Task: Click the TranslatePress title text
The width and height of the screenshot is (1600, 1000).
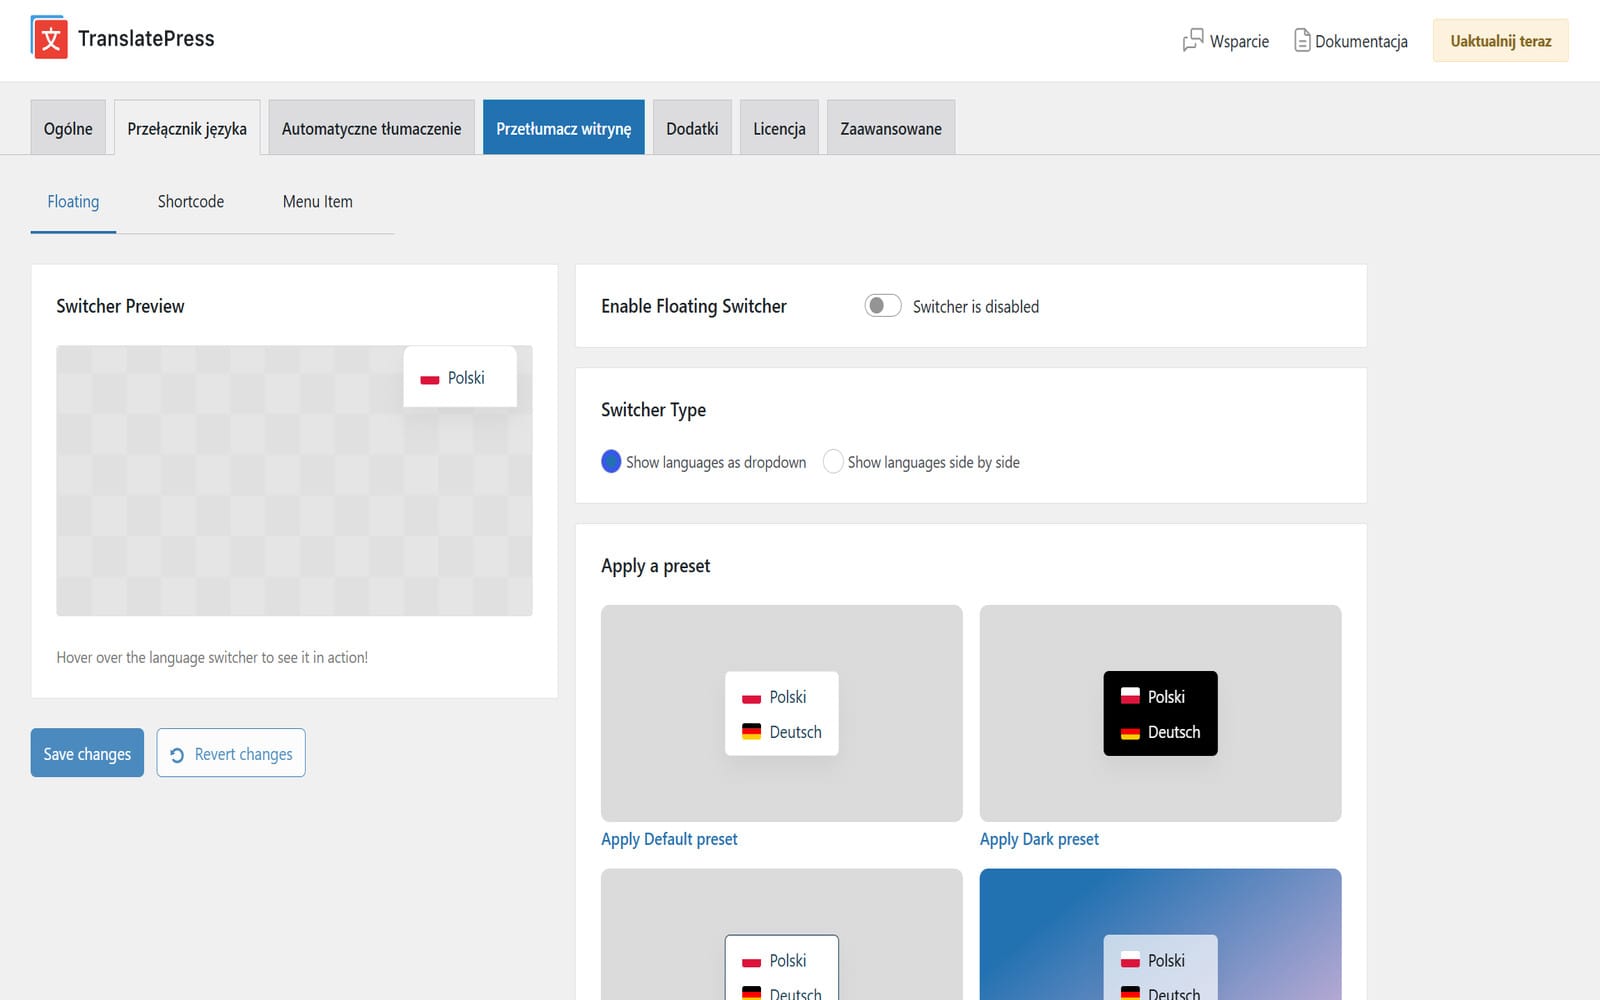Action: click(x=146, y=38)
